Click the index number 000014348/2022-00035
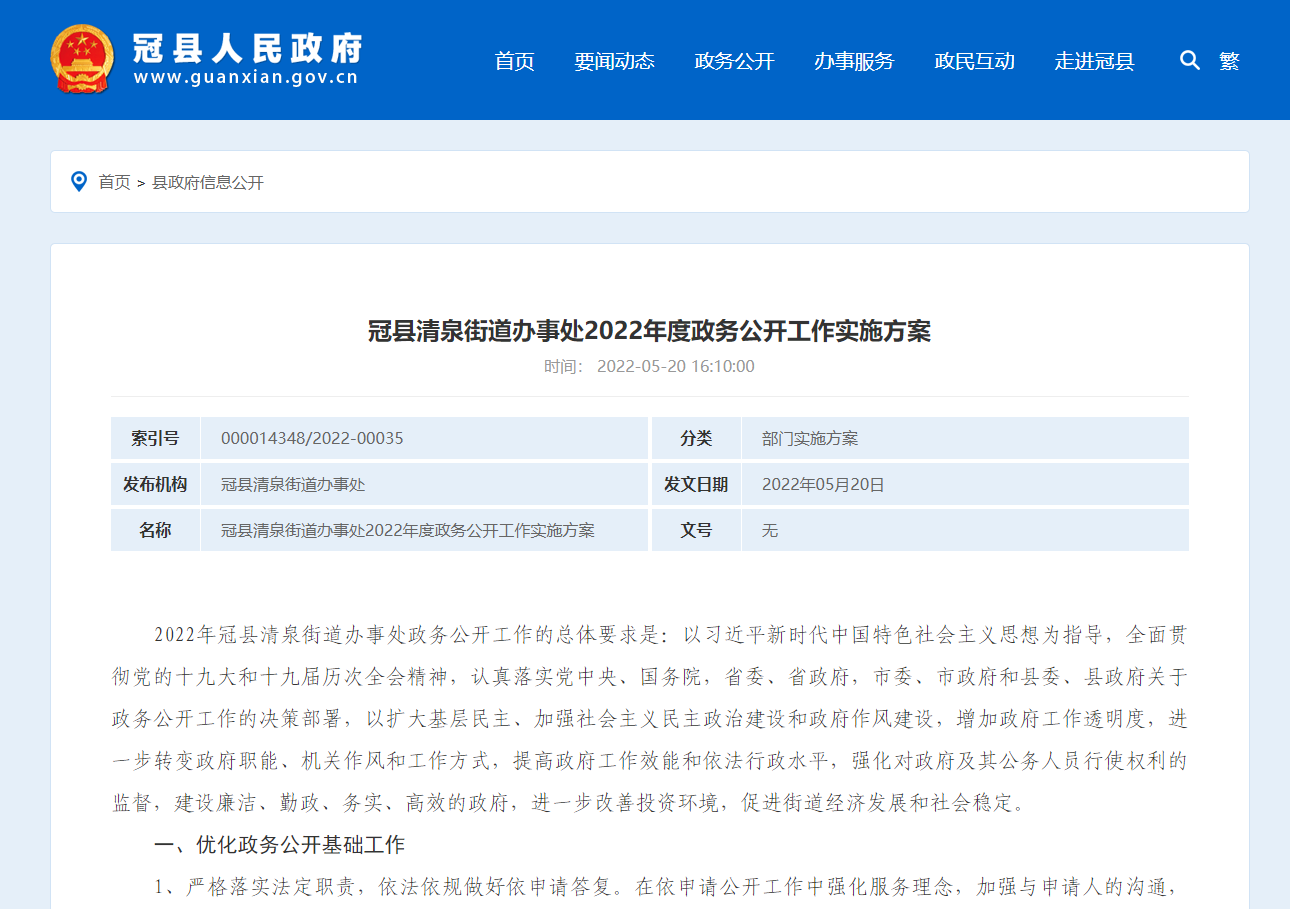Image resolution: width=1290 pixels, height=909 pixels. [312, 438]
